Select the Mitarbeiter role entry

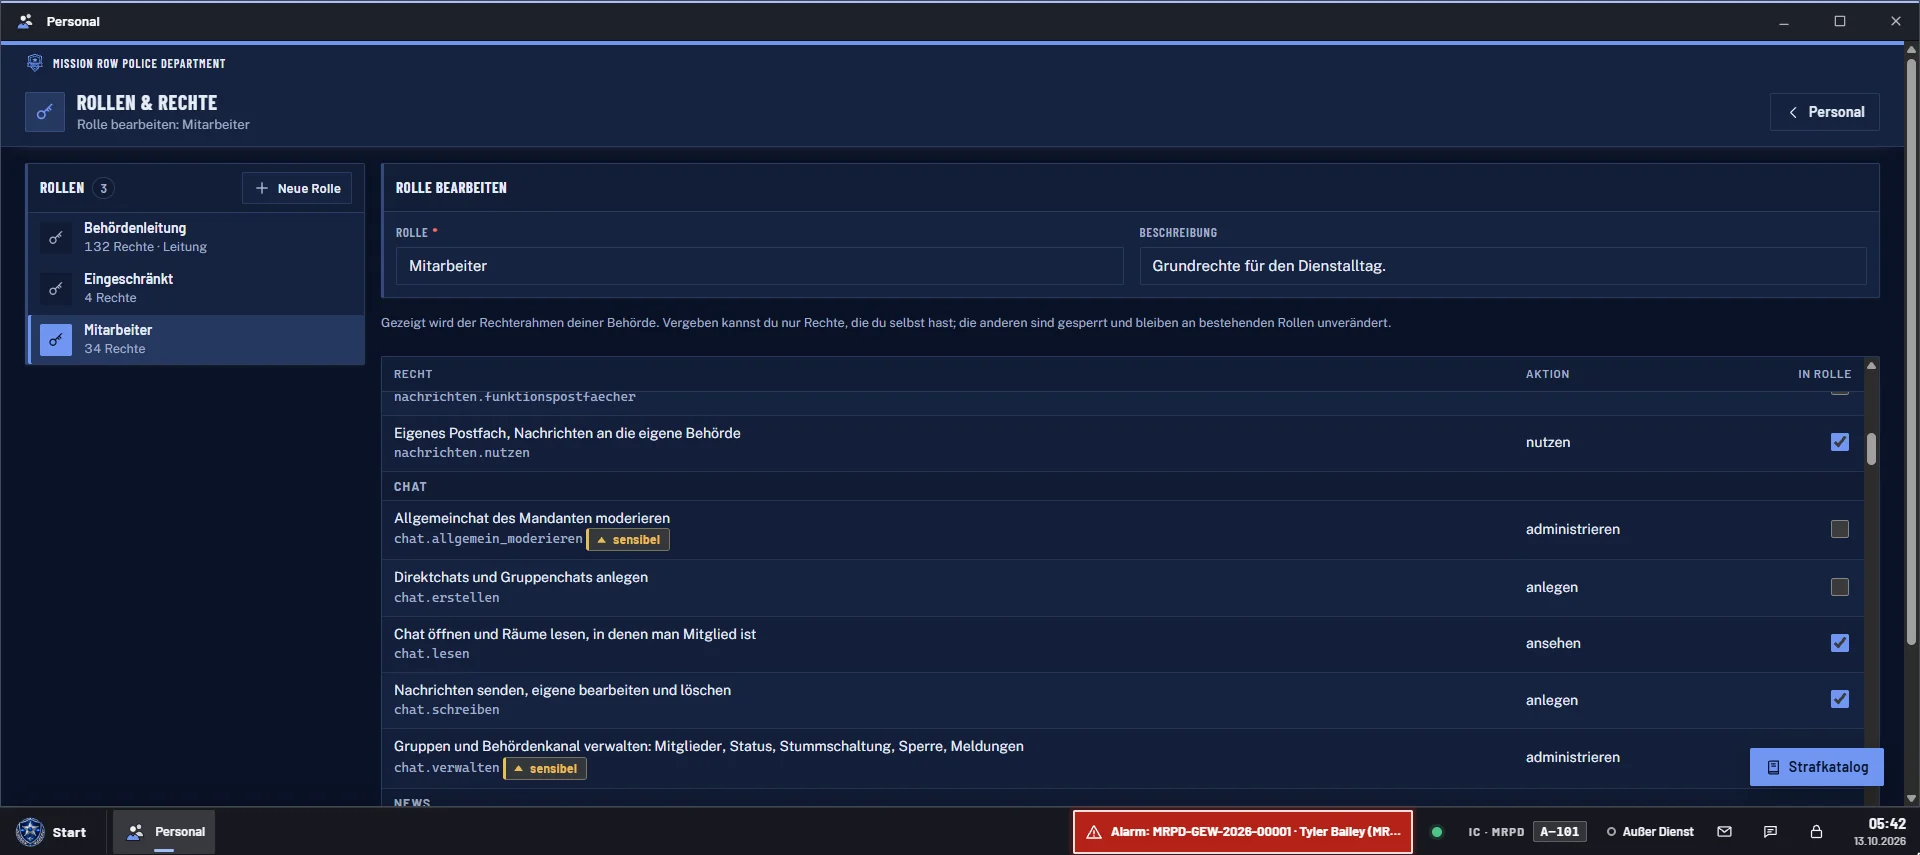(x=196, y=340)
